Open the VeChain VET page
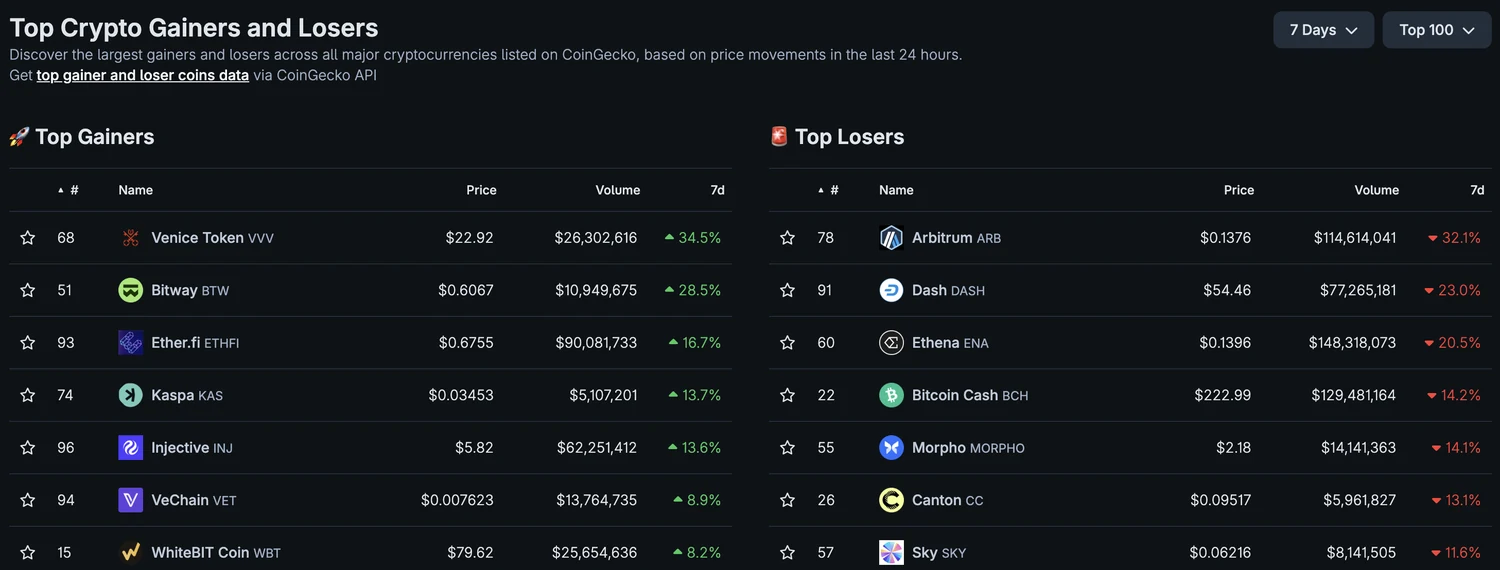Viewport: 1500px width, 570px height. (194, 500)
